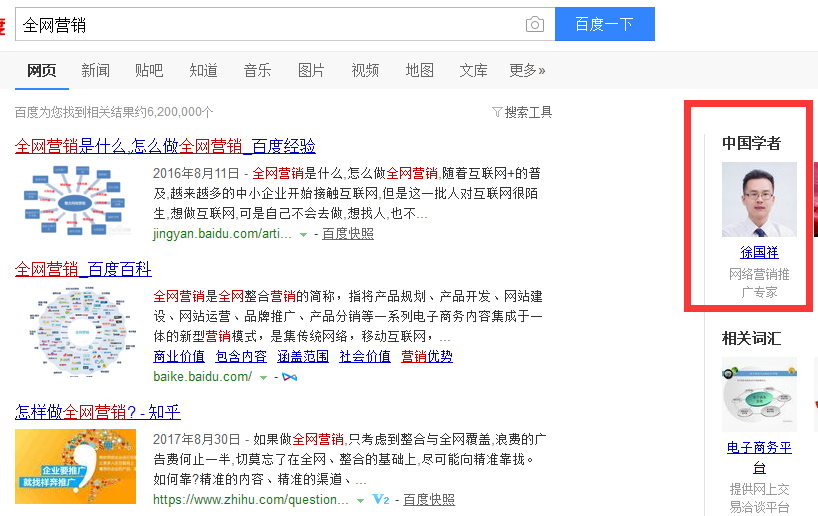Image resolution: width=818 pixels, height=516 pixels.
Task: Click the jingyan.baidu.com/arti... URL text
Action: [222, 234]
